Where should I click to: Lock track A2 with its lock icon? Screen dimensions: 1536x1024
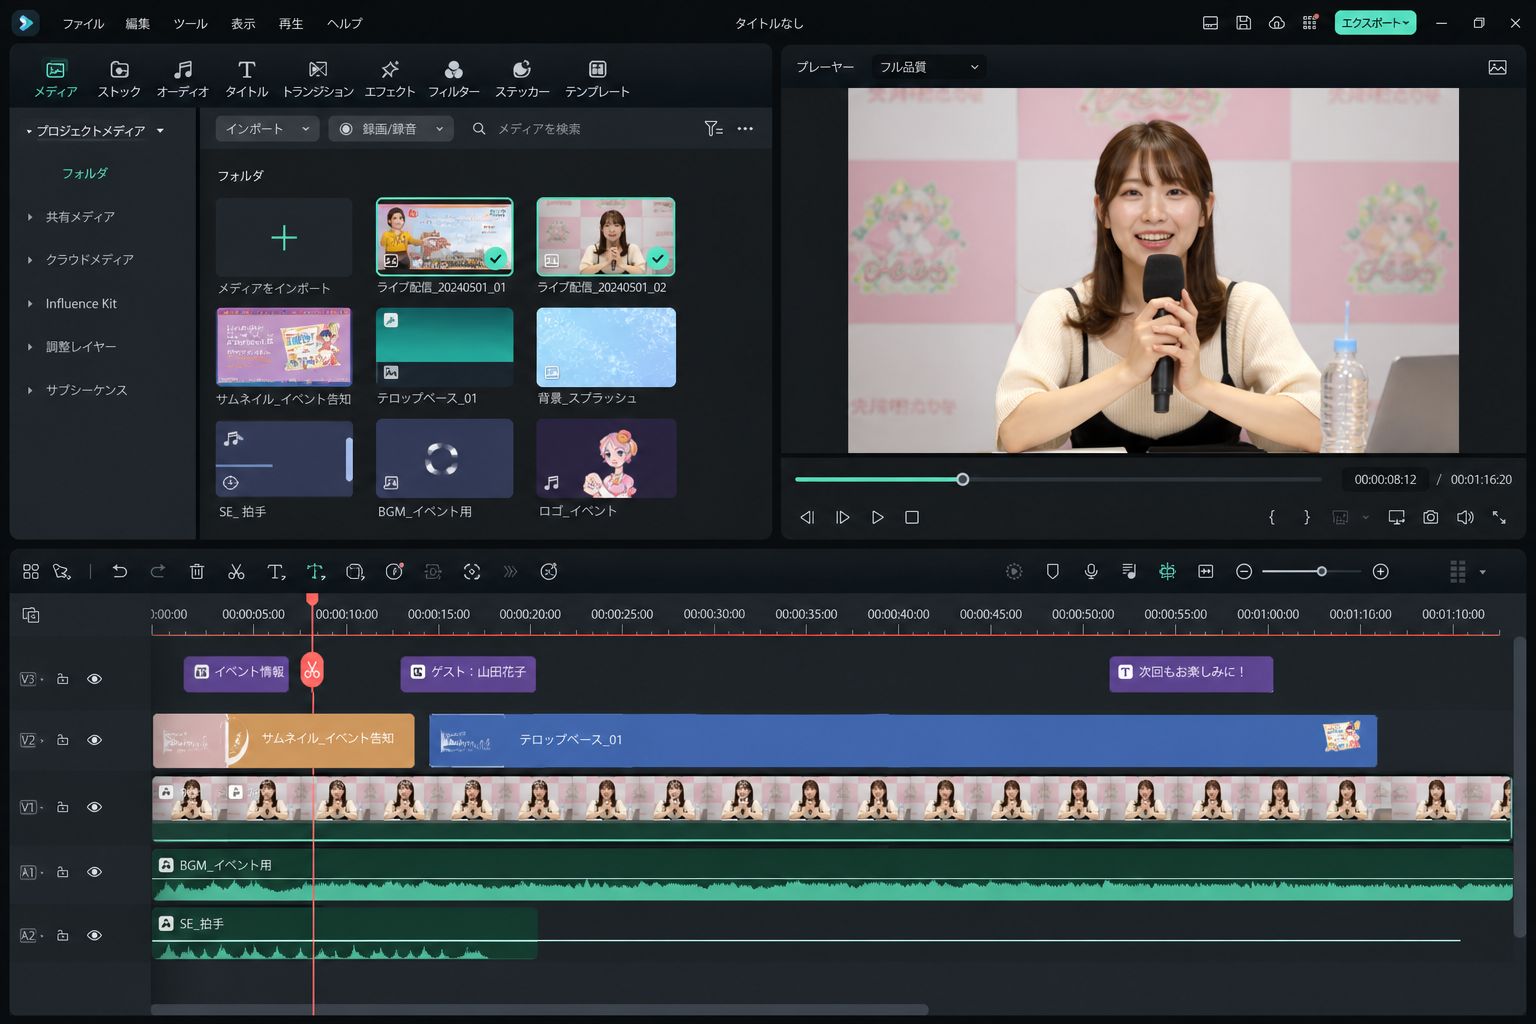point(62,936)
